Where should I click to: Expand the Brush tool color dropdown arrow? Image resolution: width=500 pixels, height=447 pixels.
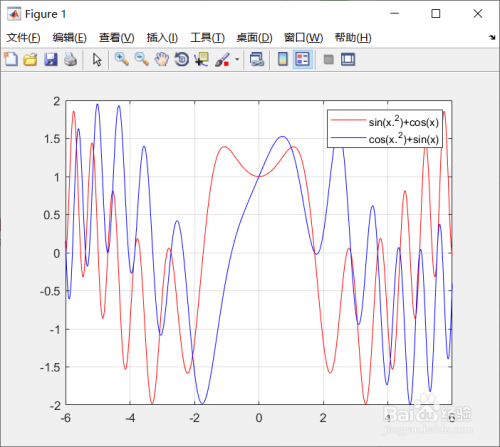click(x=237, y=60)
